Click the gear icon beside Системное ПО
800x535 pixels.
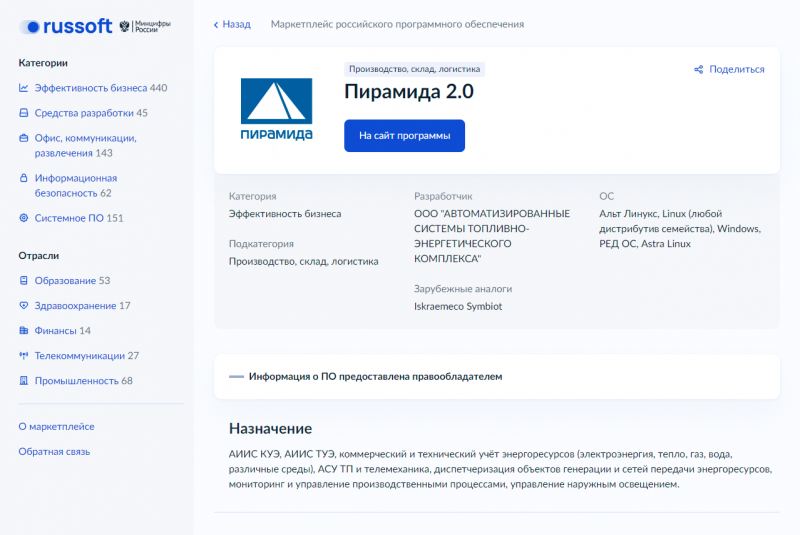click(x=23, y=218)
